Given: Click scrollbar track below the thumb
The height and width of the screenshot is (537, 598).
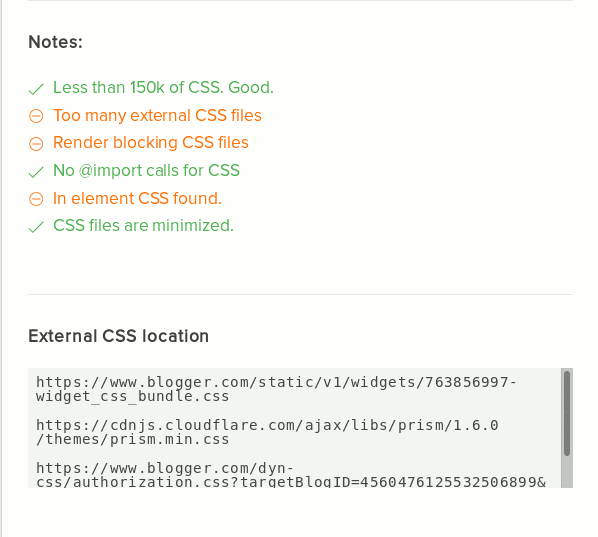Looking at the screenshot, I should pyautogui.click(x=567, y=472).
